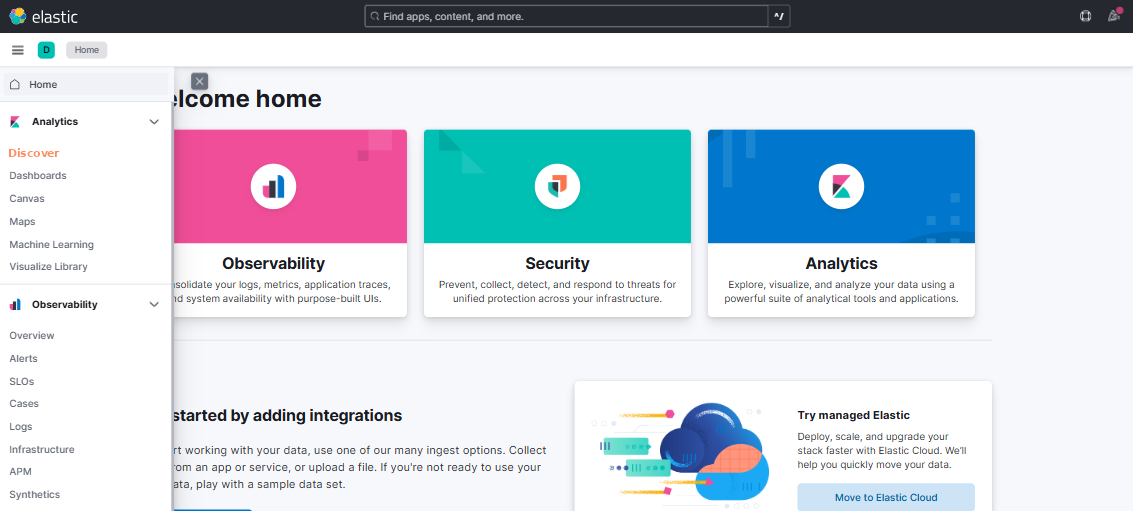This screenshot has height=511, width=1133.
Task: Click the Try managed Elastic heading
Action: 853,415
